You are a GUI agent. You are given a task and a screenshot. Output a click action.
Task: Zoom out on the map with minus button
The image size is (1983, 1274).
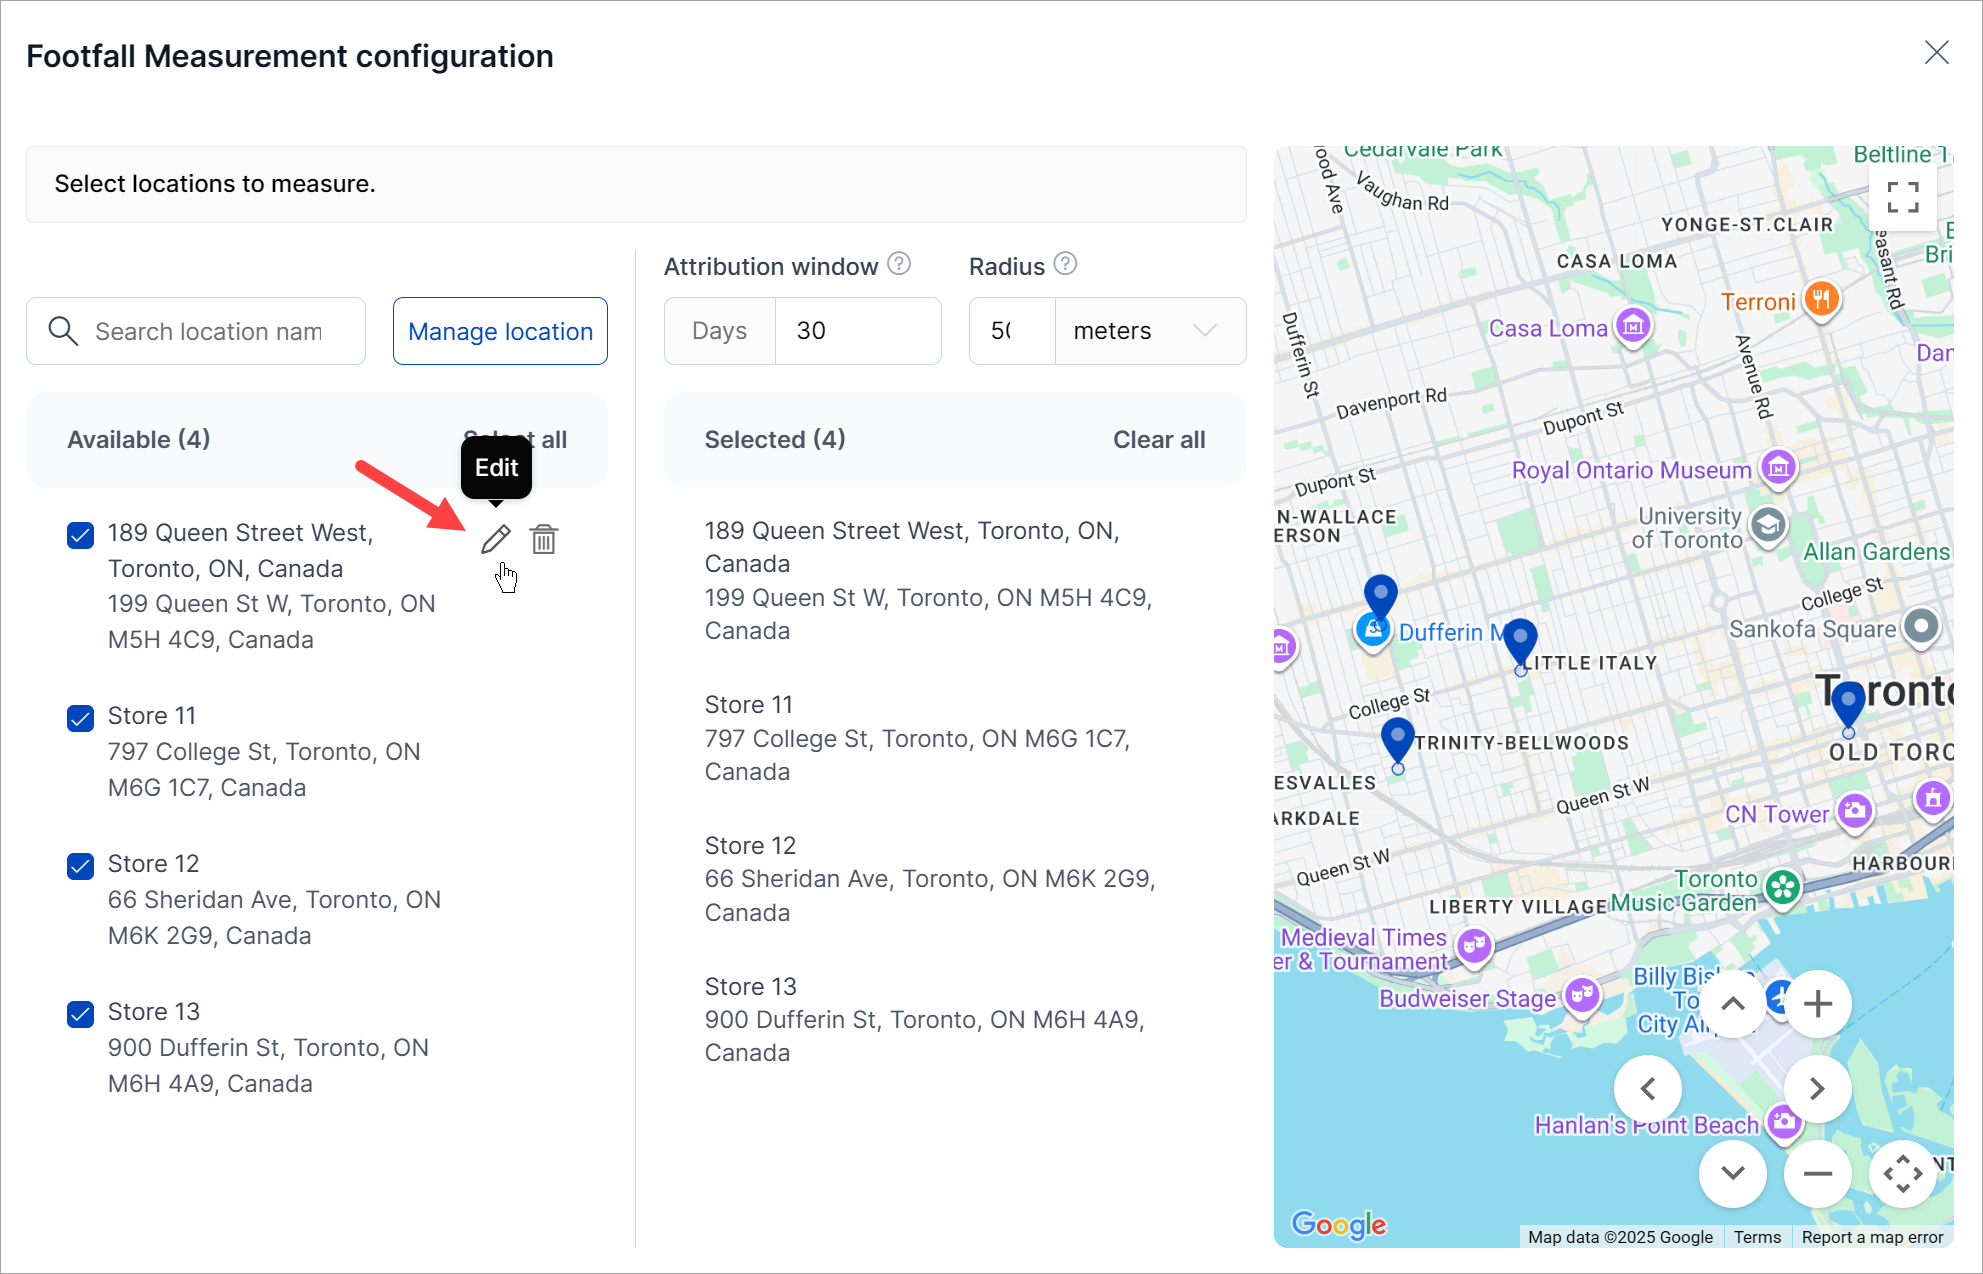[1817, 1174]
